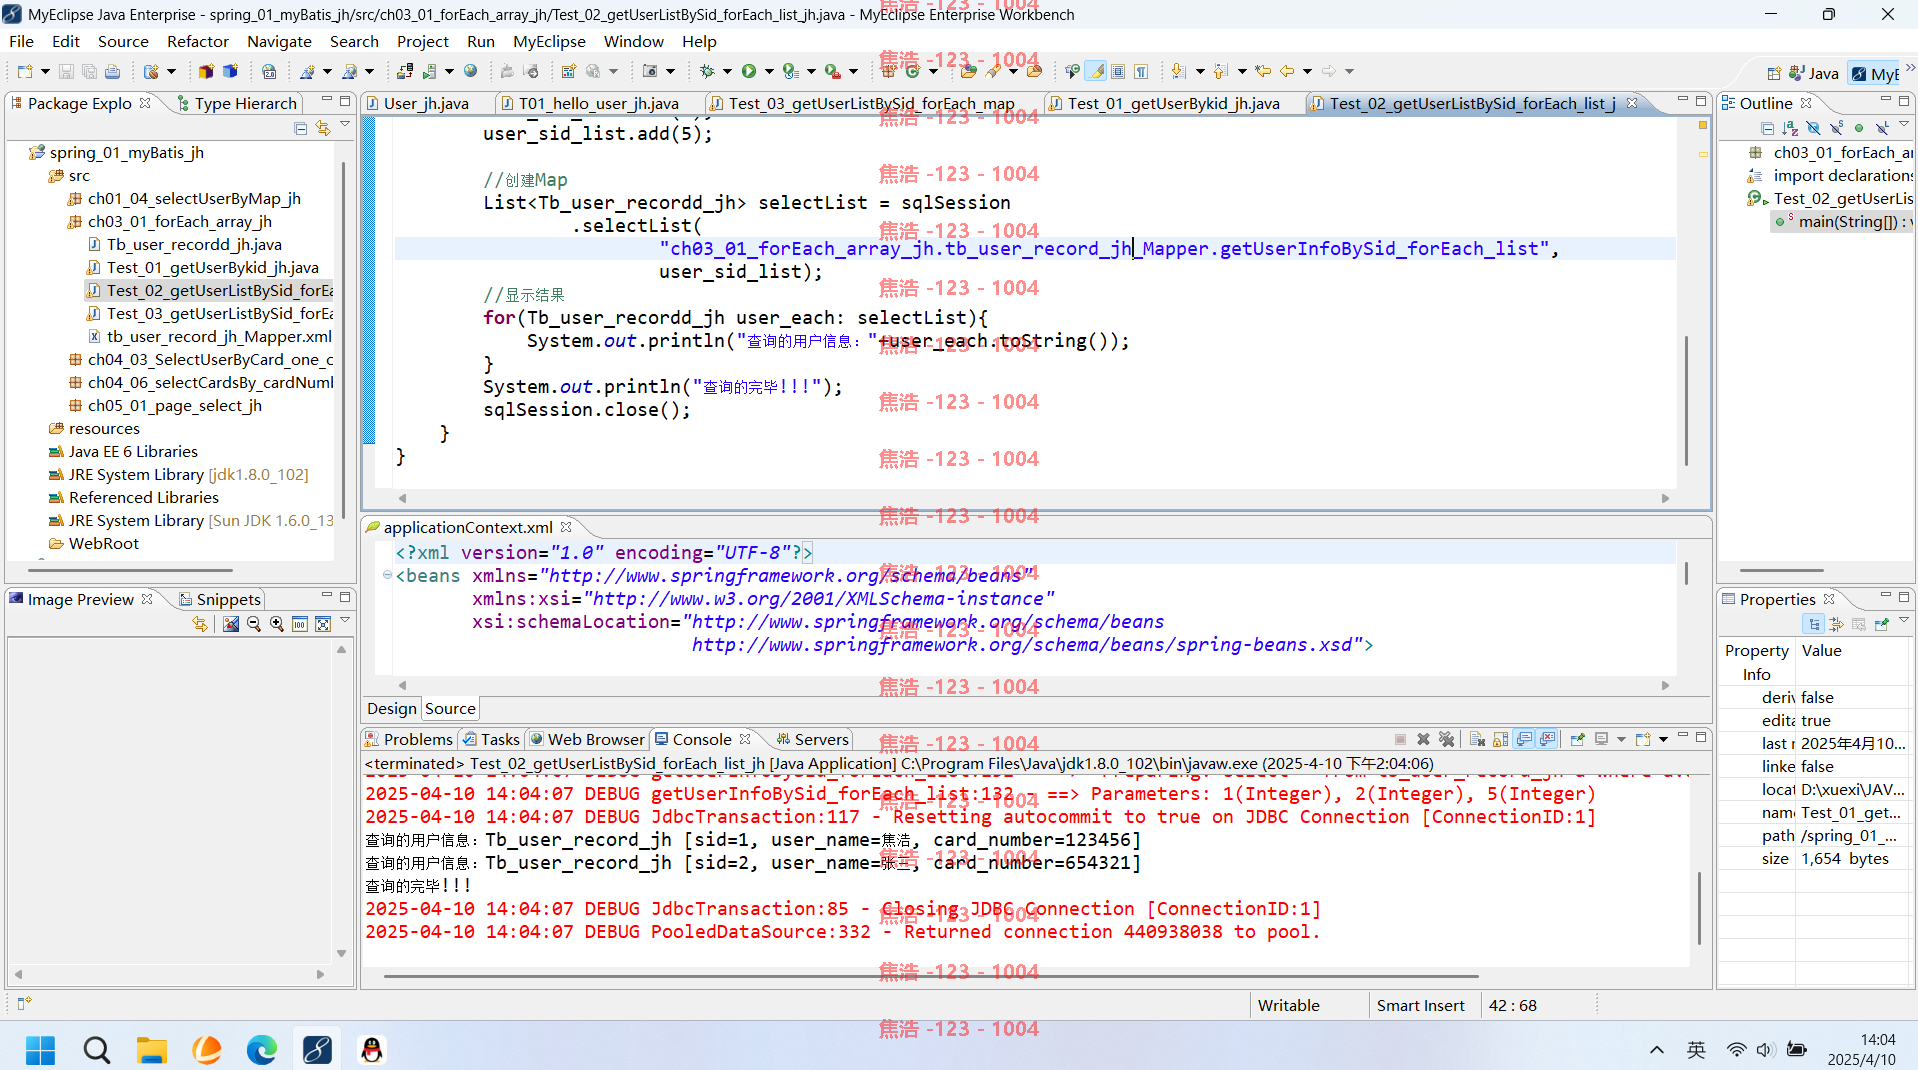The image size is (1918, 1070).
Task: Click Collapse All in Package Explorer
Action: point(300,128)
